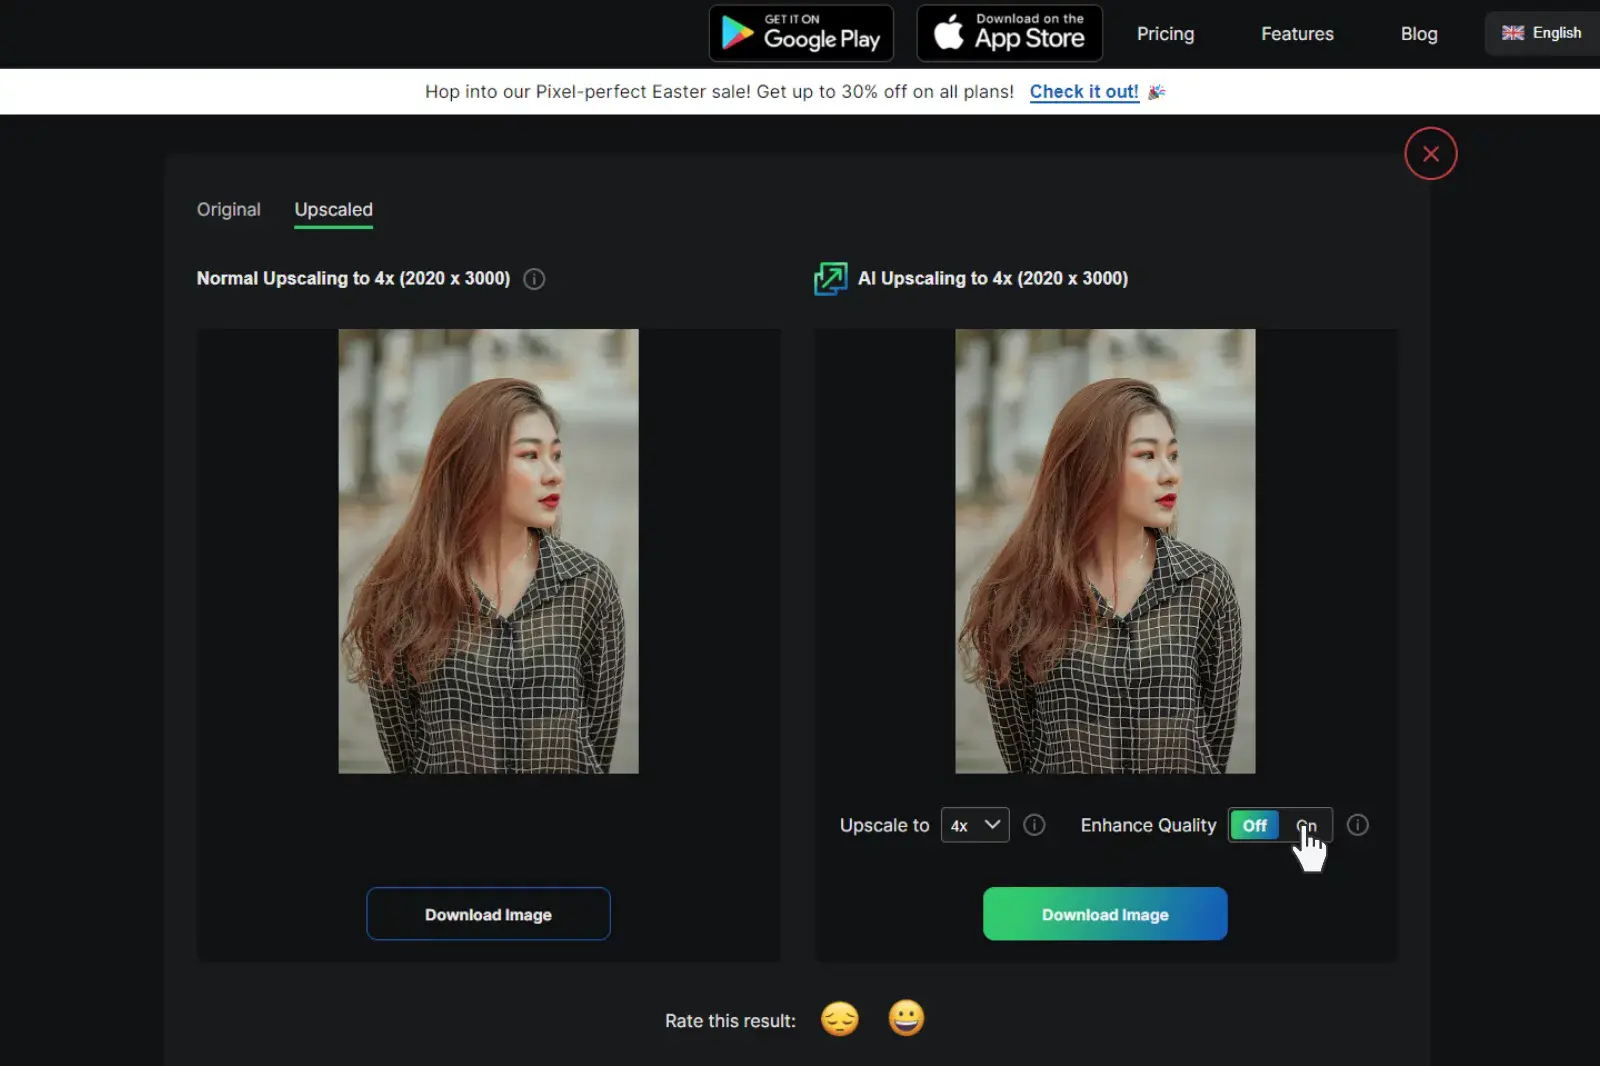Click the AI upscaling preview photo

coord(1105,551)
